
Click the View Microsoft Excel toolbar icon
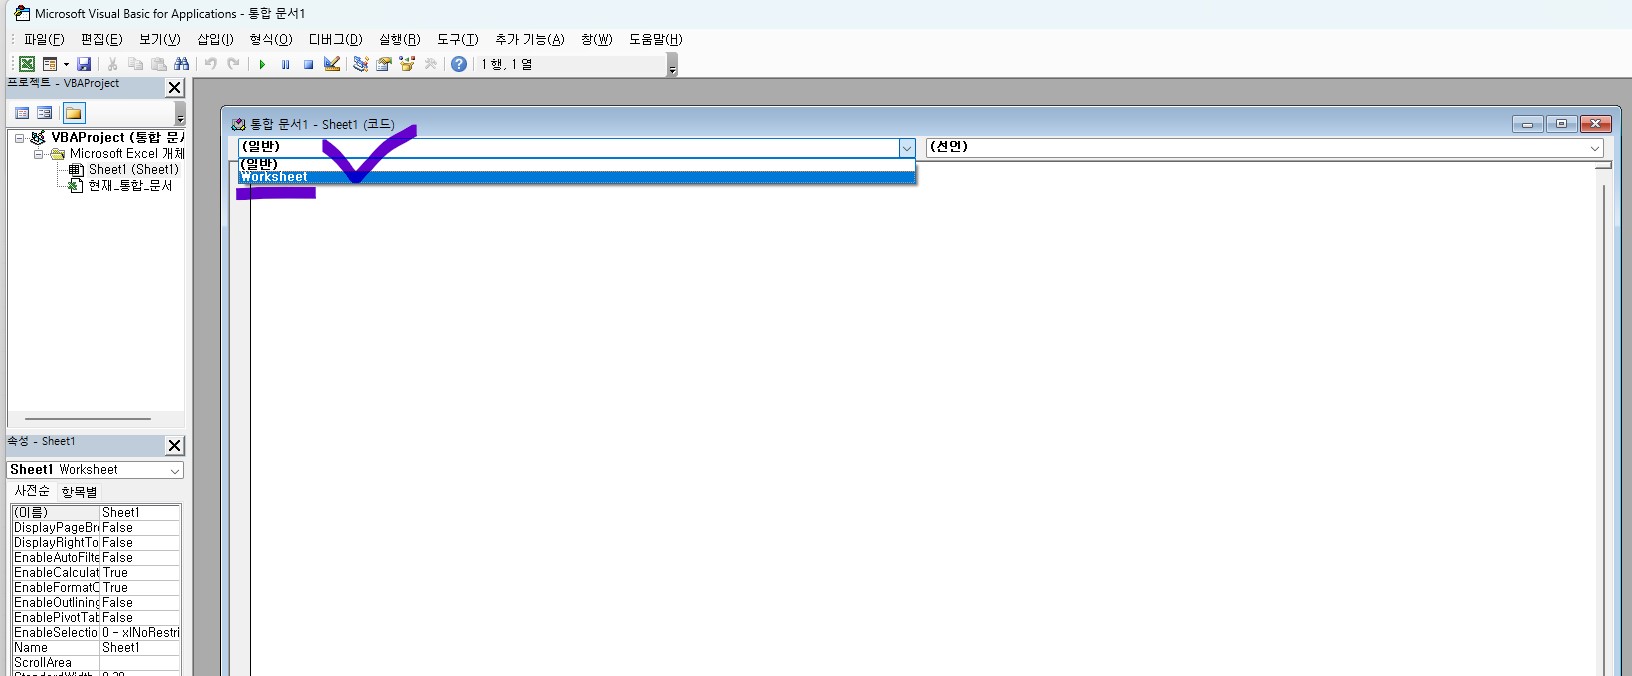click(27, 64)
